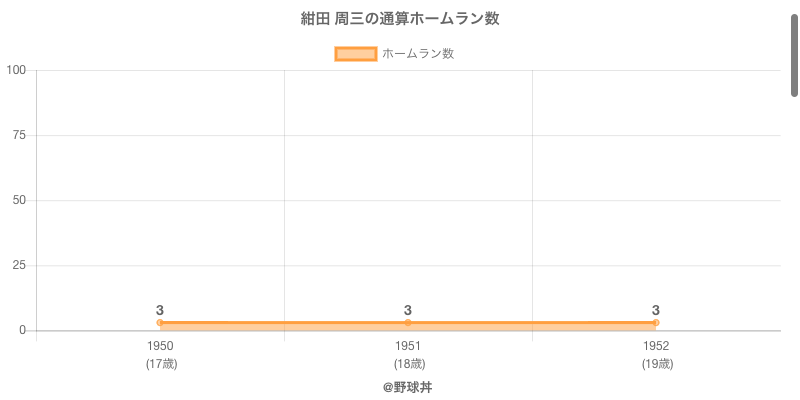Viewport: 800px width, 400px height.
Task: Click the value label 3 above 1952
Action: (656, 310)
